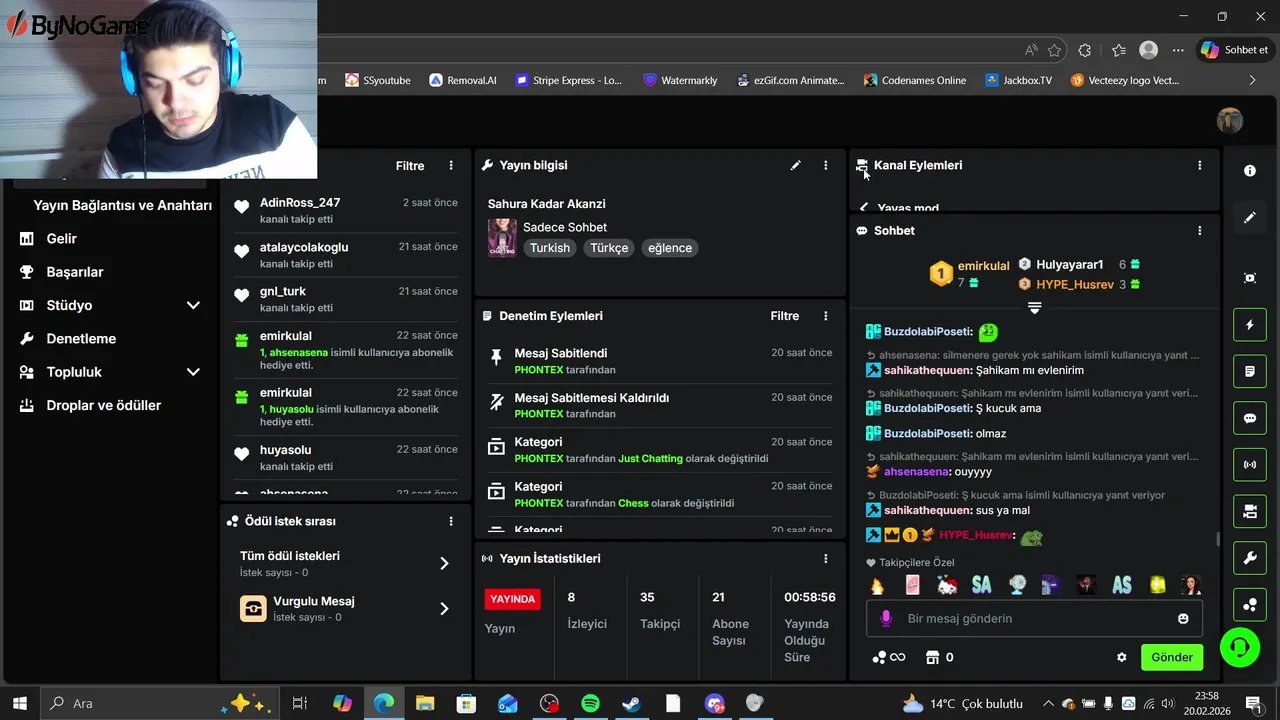This screenshot has width=1280, height=720.
Task: Add this page to browser favorites
Action: [x=1055, y=50]
